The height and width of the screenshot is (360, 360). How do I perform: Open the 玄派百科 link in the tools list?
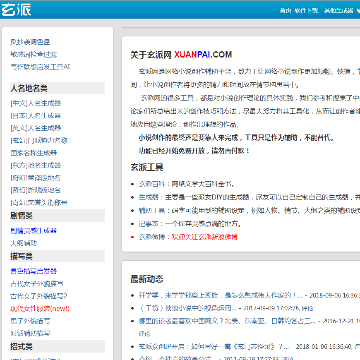coord(152,184)
